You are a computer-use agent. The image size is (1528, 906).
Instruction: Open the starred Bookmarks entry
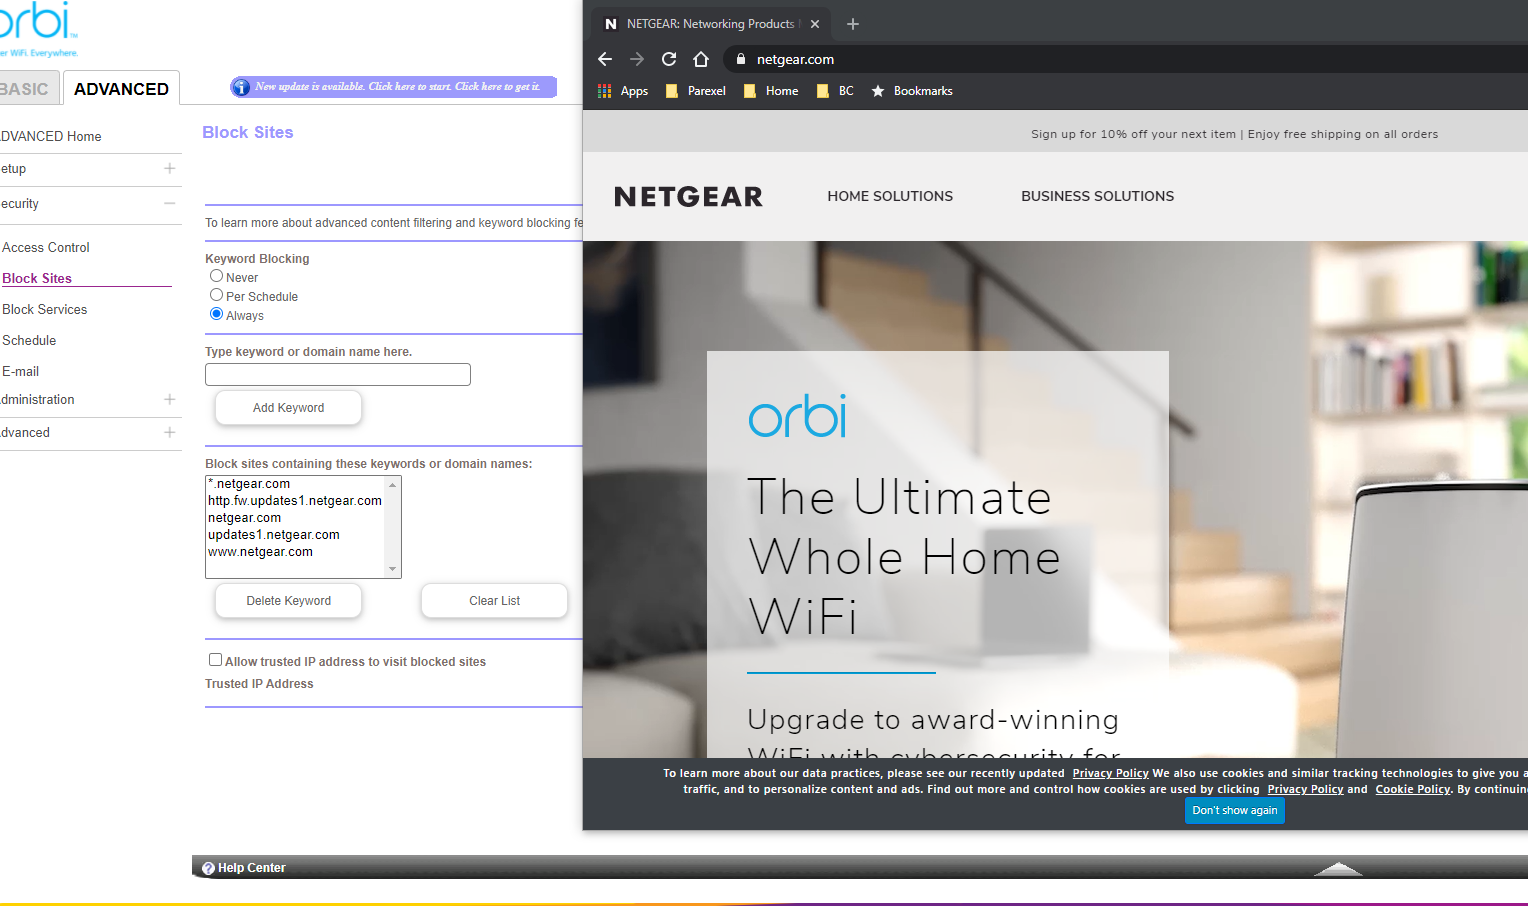912,91
